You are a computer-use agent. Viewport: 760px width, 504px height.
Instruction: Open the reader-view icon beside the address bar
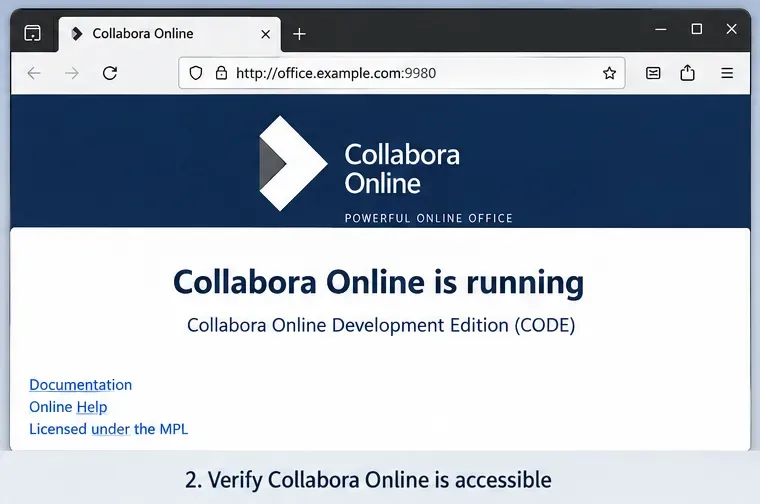point(653,73)
